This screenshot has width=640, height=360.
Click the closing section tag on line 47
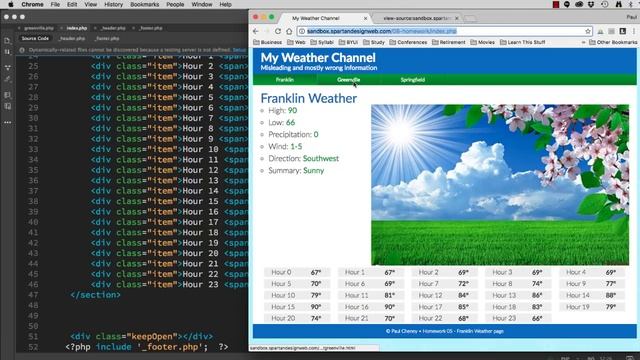[x=96, y=295]
